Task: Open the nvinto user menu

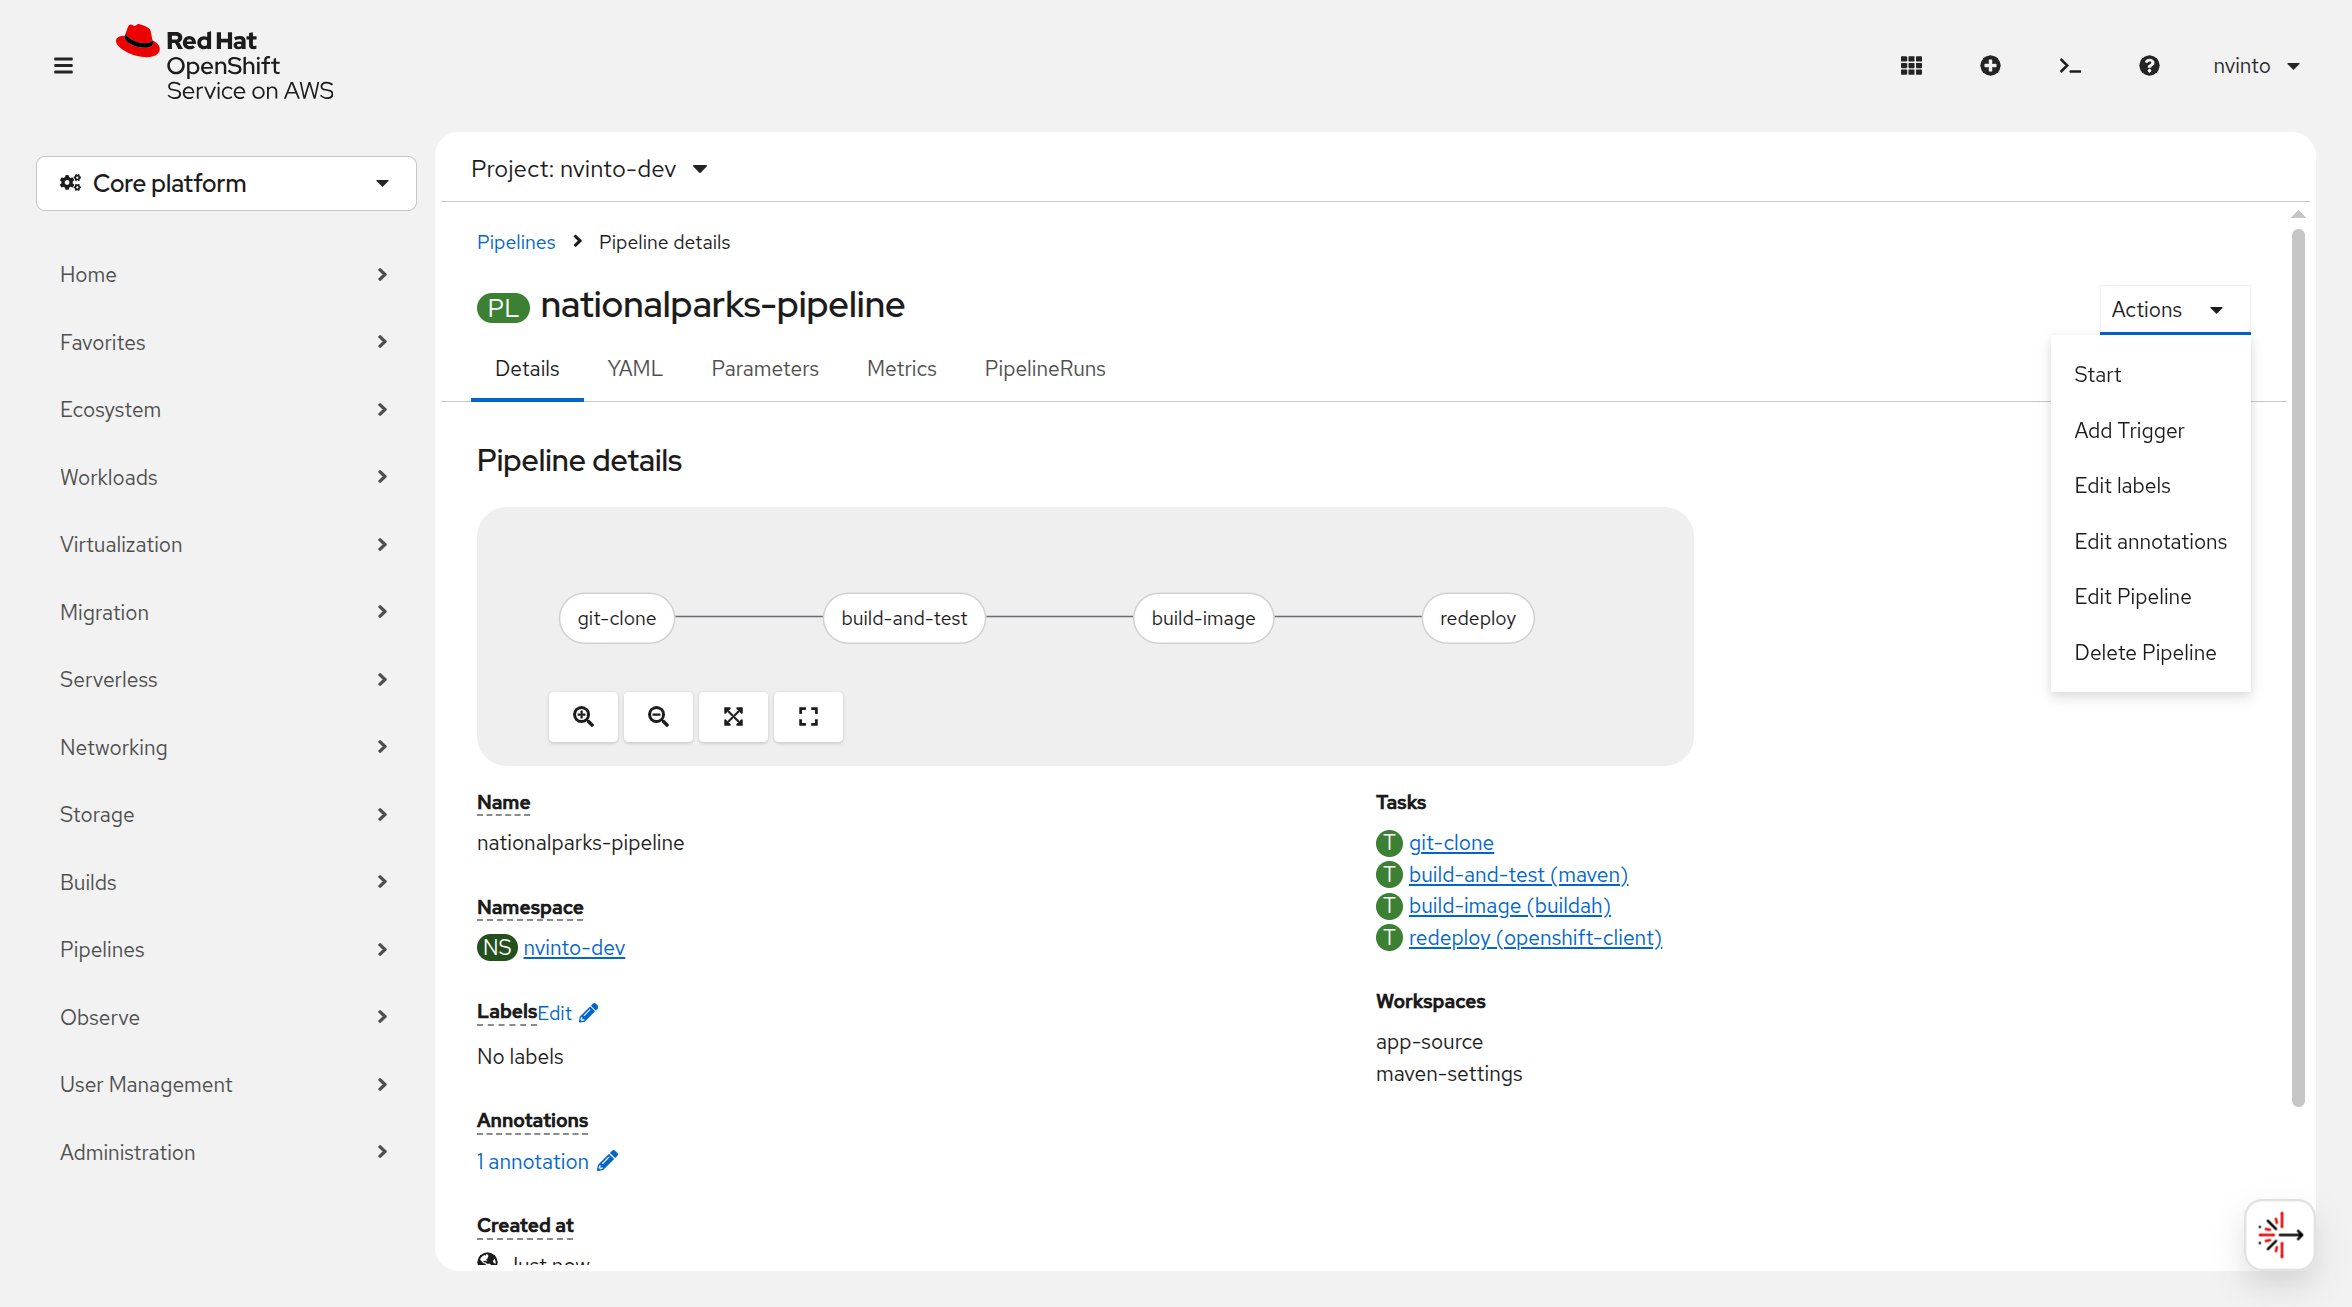Action: (x=2257, y=66)
